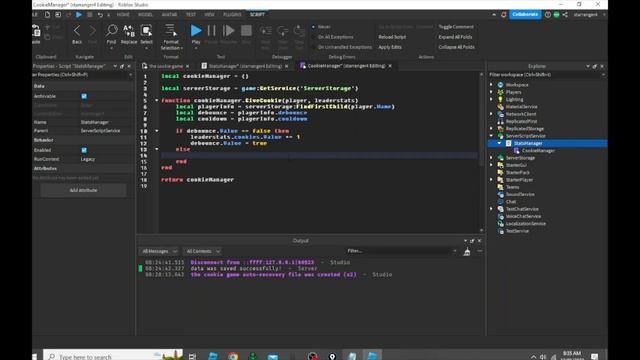
Task: Collapse the StatsManager tree node
Action: point(499,143)
